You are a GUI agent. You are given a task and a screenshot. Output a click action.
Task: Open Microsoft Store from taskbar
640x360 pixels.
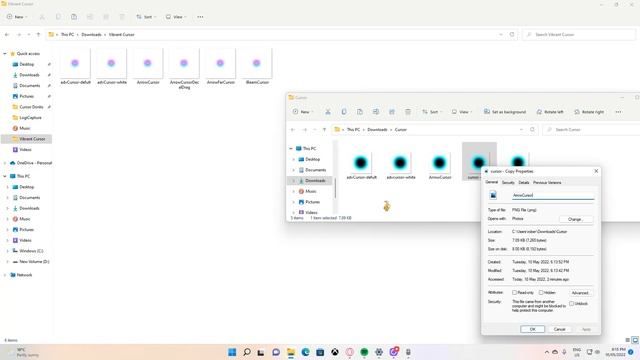click(320, 352)
